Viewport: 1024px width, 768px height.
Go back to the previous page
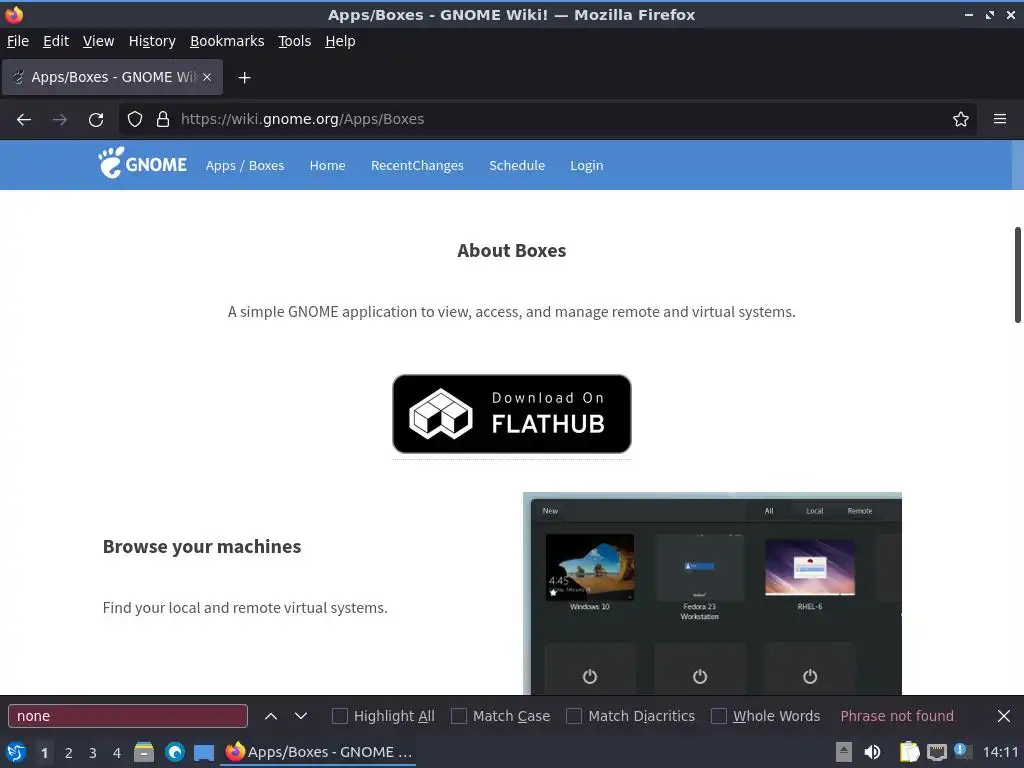point(24,120)
